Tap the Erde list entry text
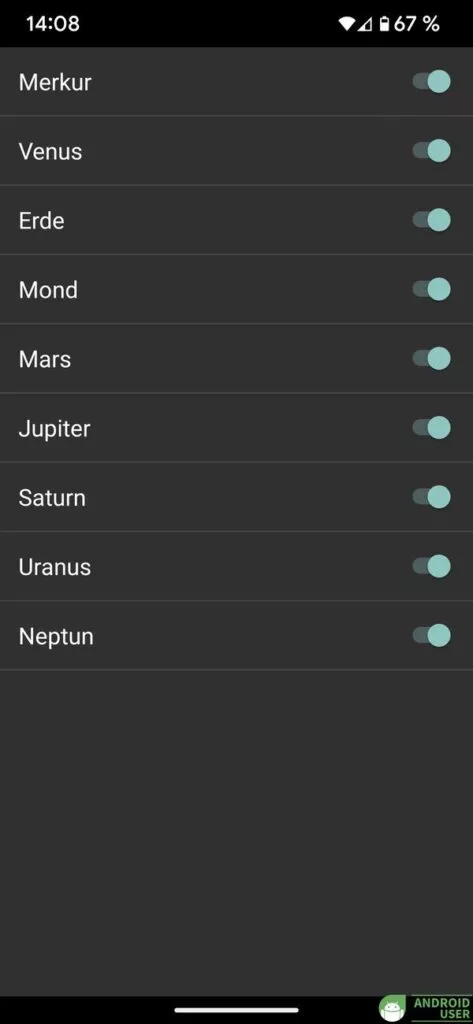The width and height of the screenshot is (473, 1024). (41, 221)
